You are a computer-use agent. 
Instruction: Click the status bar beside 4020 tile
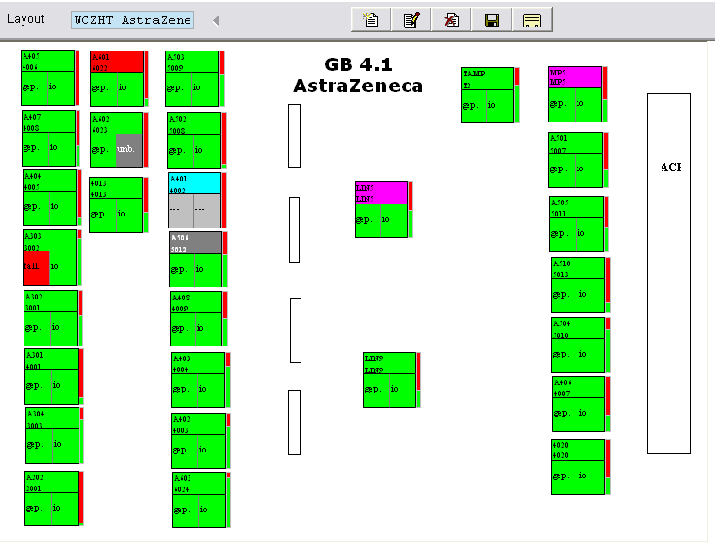608,467
